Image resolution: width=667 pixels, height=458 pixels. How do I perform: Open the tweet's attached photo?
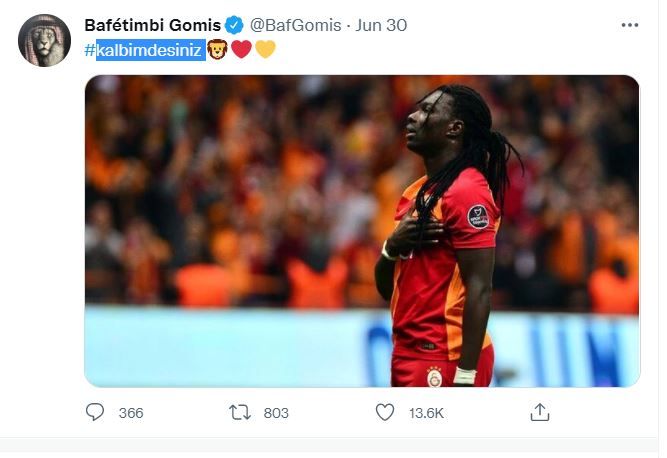362,231
